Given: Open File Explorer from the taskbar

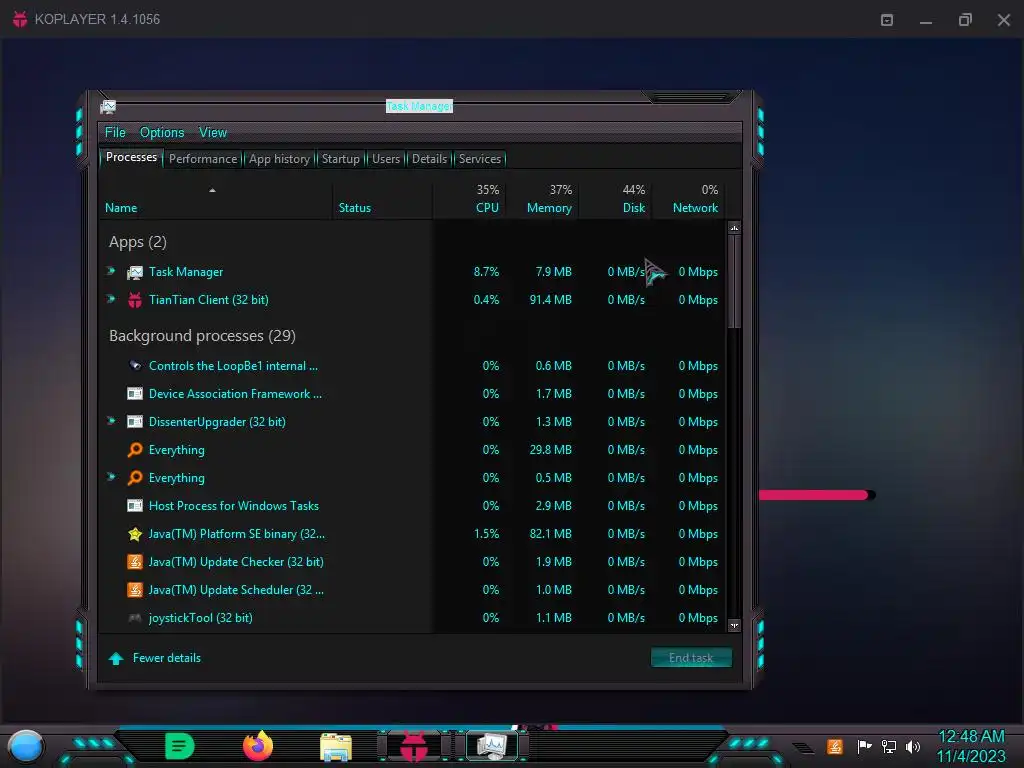Looking at the screenshot, I should coord(336,747).
